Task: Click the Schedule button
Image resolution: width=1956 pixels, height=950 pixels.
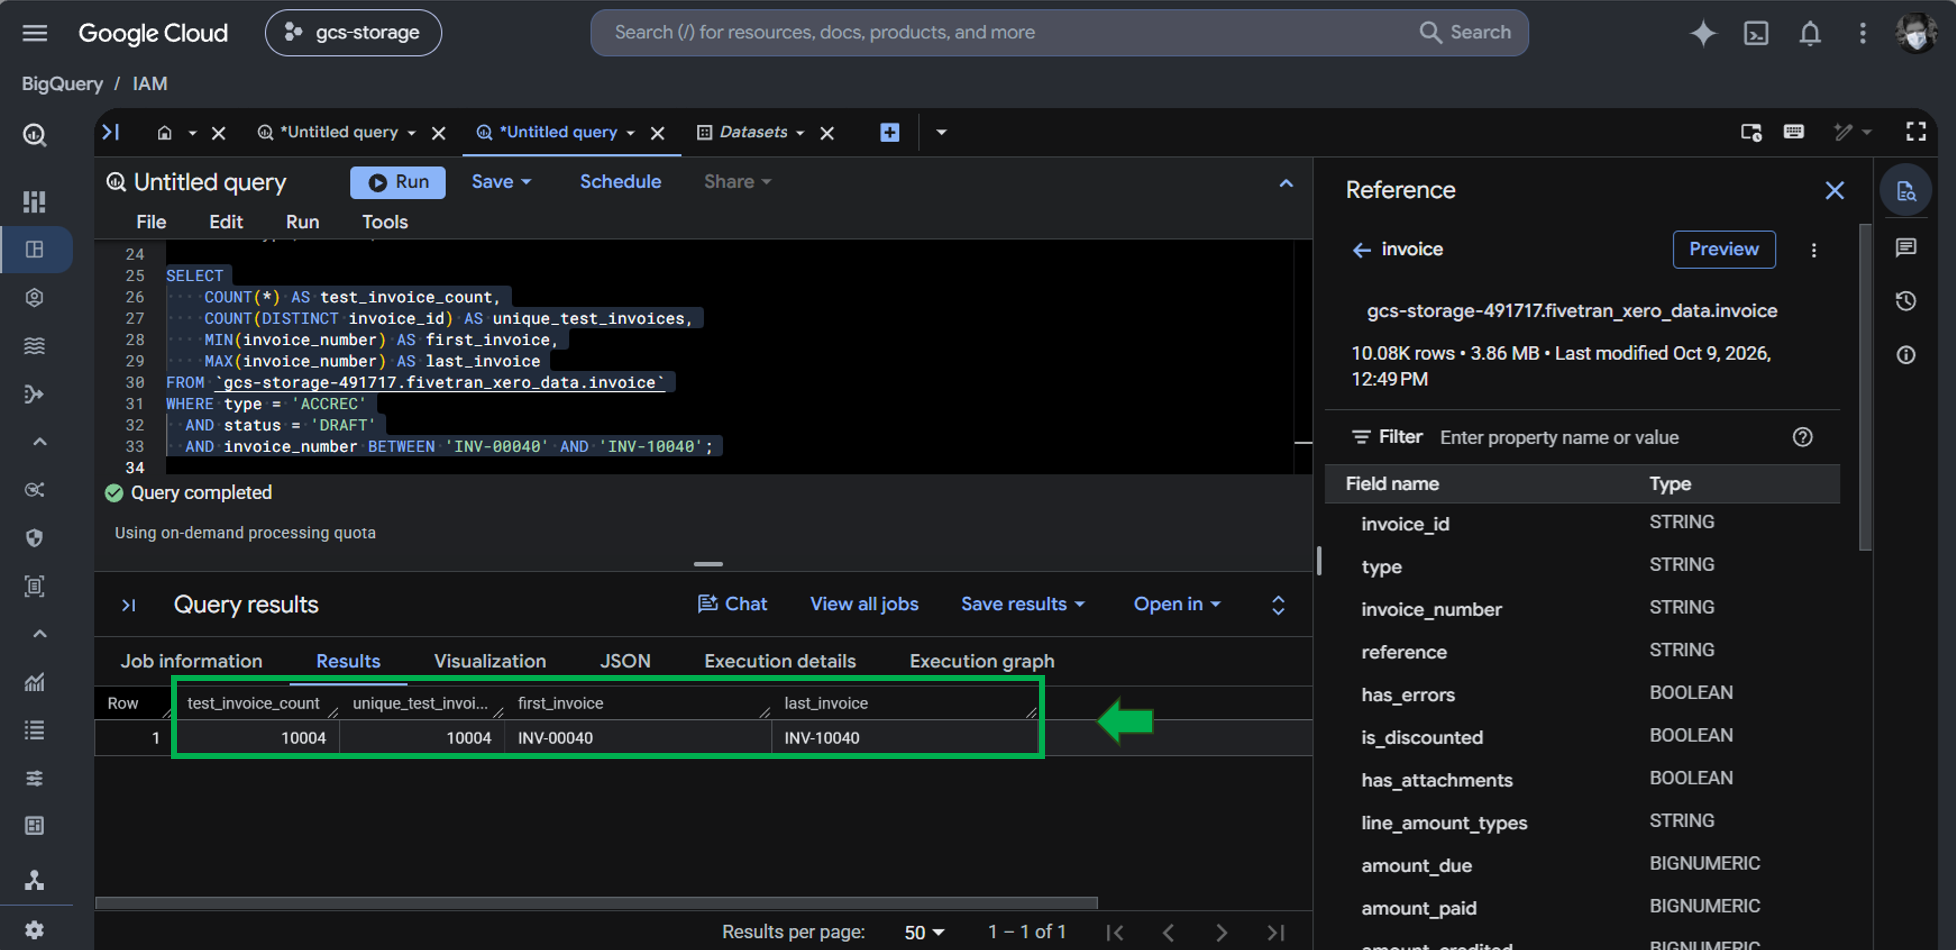Action: [620, 182]
